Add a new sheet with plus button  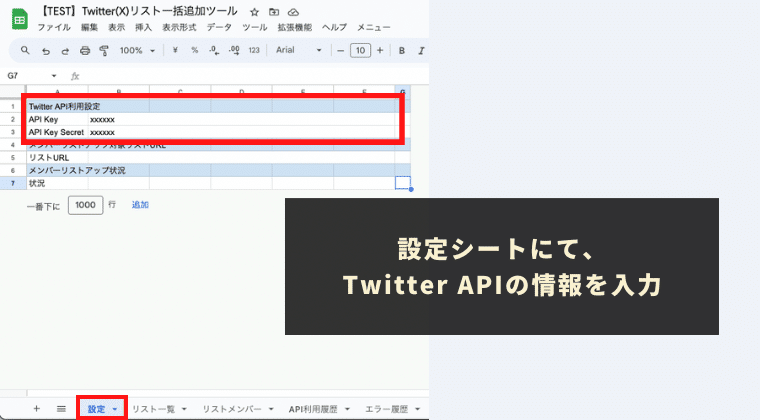pyautogui.click(x=36, y=409)
